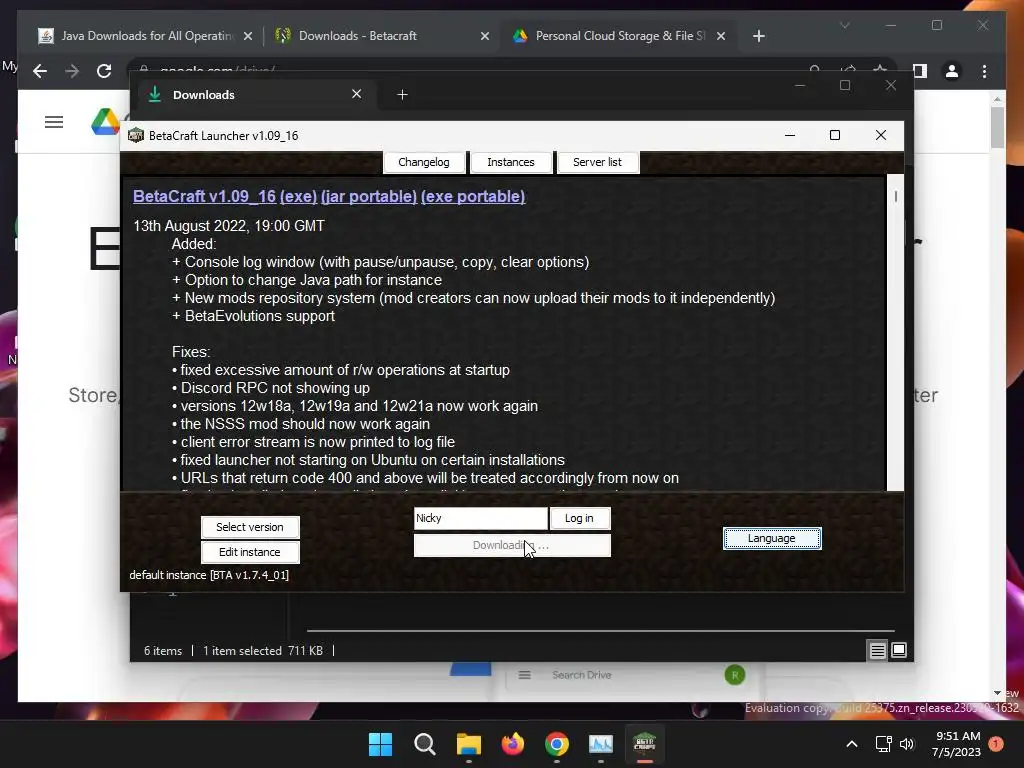Open the resource monitor taskbar icon
The height and width of the screenshot is (768, 1024).
(601, 744)
